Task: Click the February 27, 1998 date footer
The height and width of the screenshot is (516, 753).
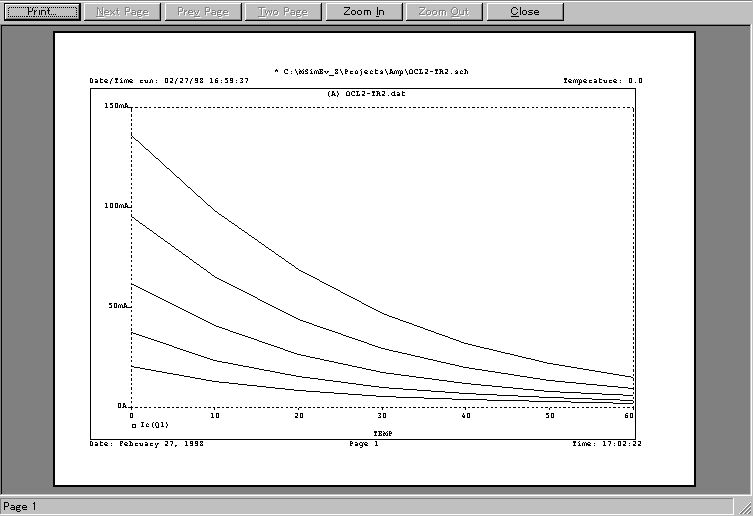Action: tap(146, 443)
